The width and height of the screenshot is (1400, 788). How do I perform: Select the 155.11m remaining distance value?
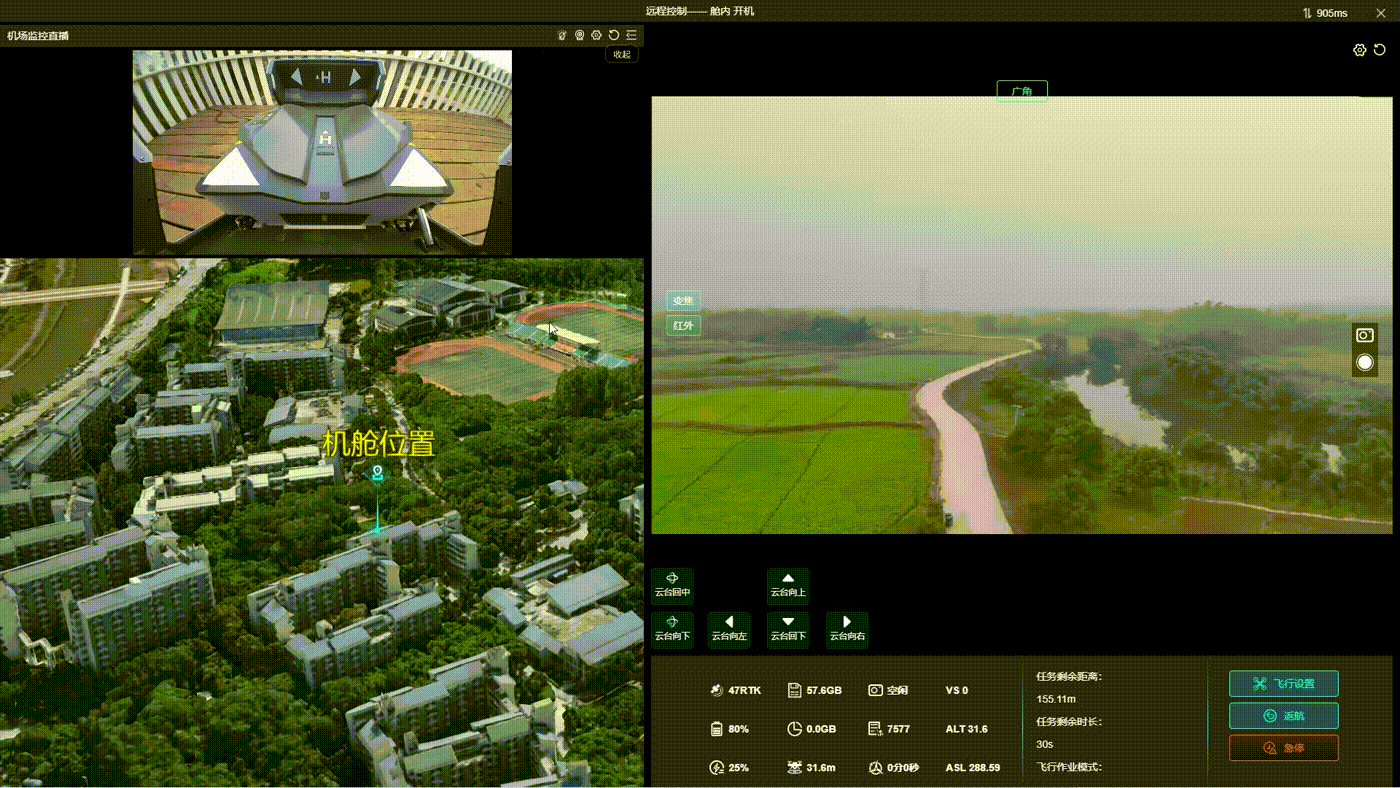coord(1056,699)
